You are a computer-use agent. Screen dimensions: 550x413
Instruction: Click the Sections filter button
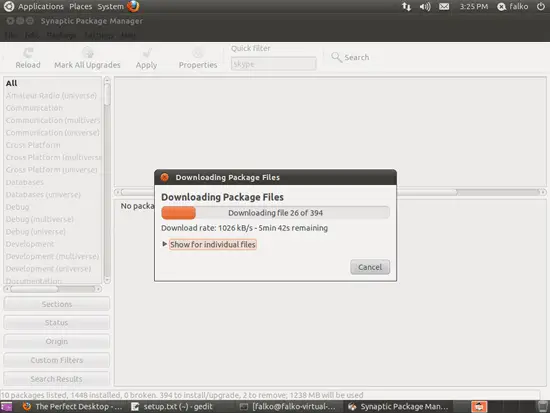pyautogui.click(x=56, y=304)
